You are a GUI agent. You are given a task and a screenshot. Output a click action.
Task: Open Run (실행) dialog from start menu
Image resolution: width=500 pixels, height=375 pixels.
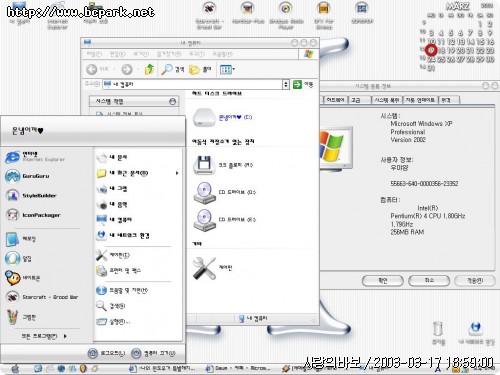(113, 322)
